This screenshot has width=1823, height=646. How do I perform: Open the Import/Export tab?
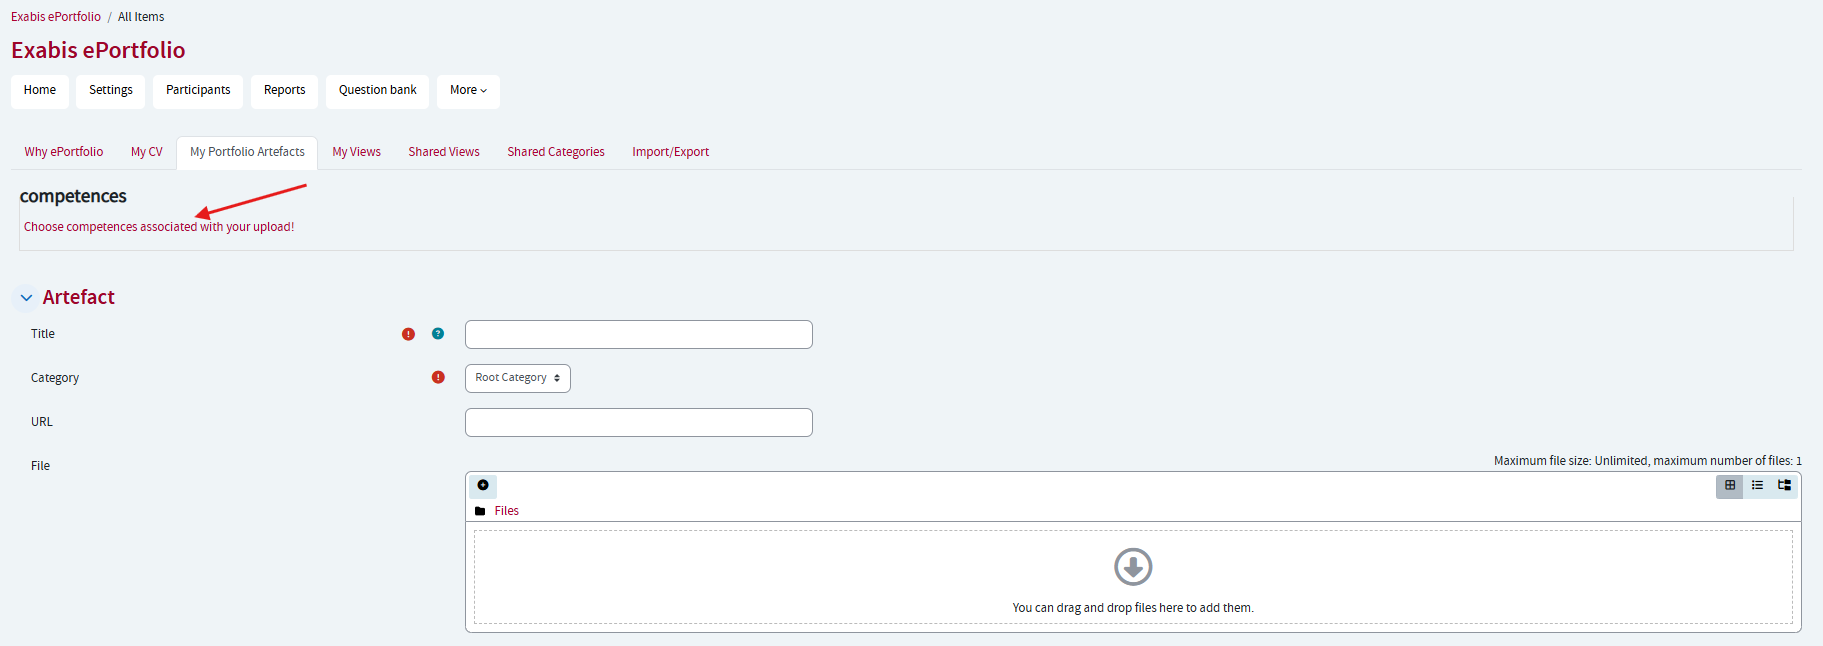click(671, 152)
